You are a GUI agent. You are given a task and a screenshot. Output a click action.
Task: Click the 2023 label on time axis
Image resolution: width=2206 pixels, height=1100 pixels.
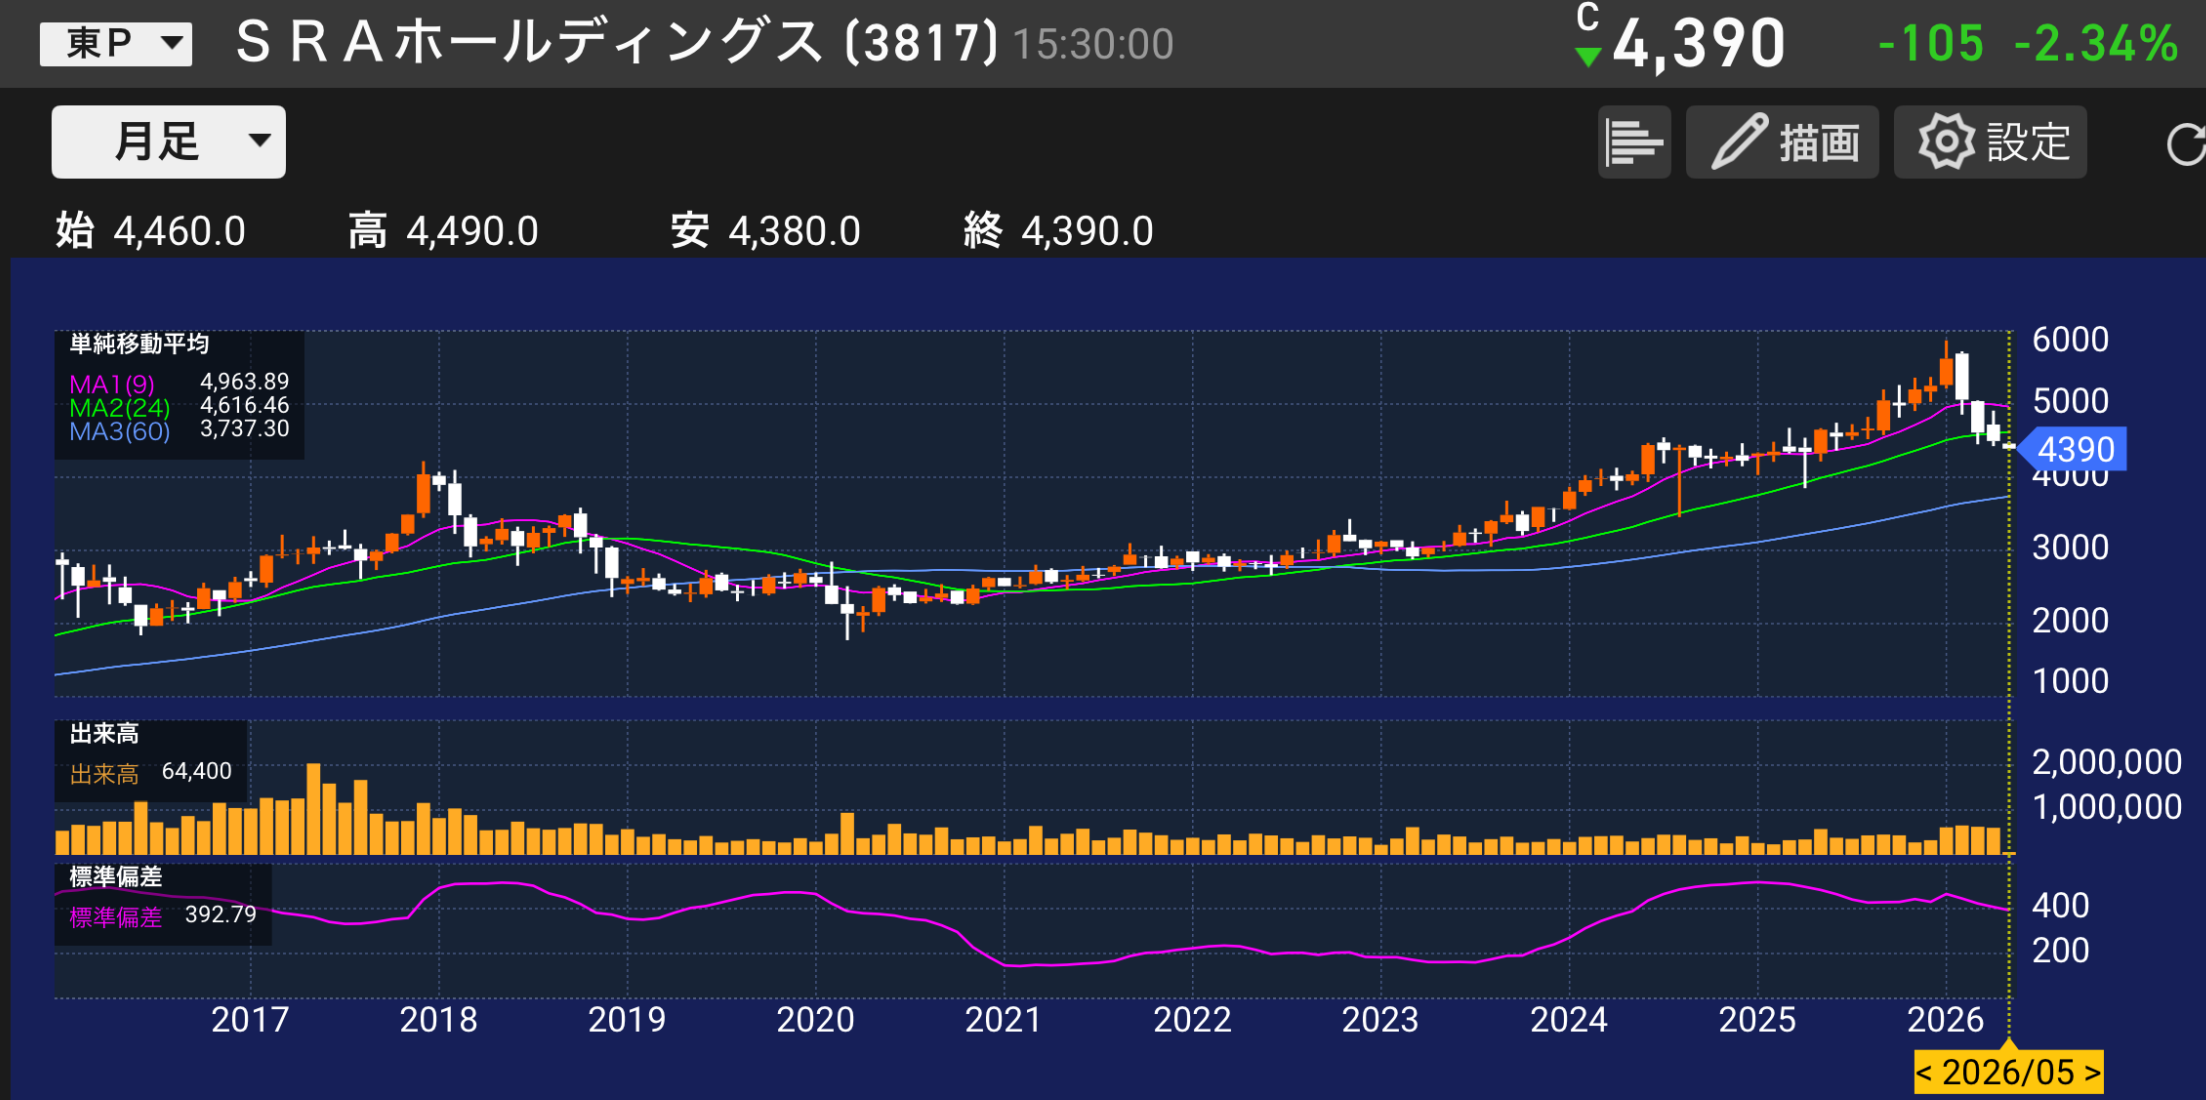(x=1380, y=1020)
